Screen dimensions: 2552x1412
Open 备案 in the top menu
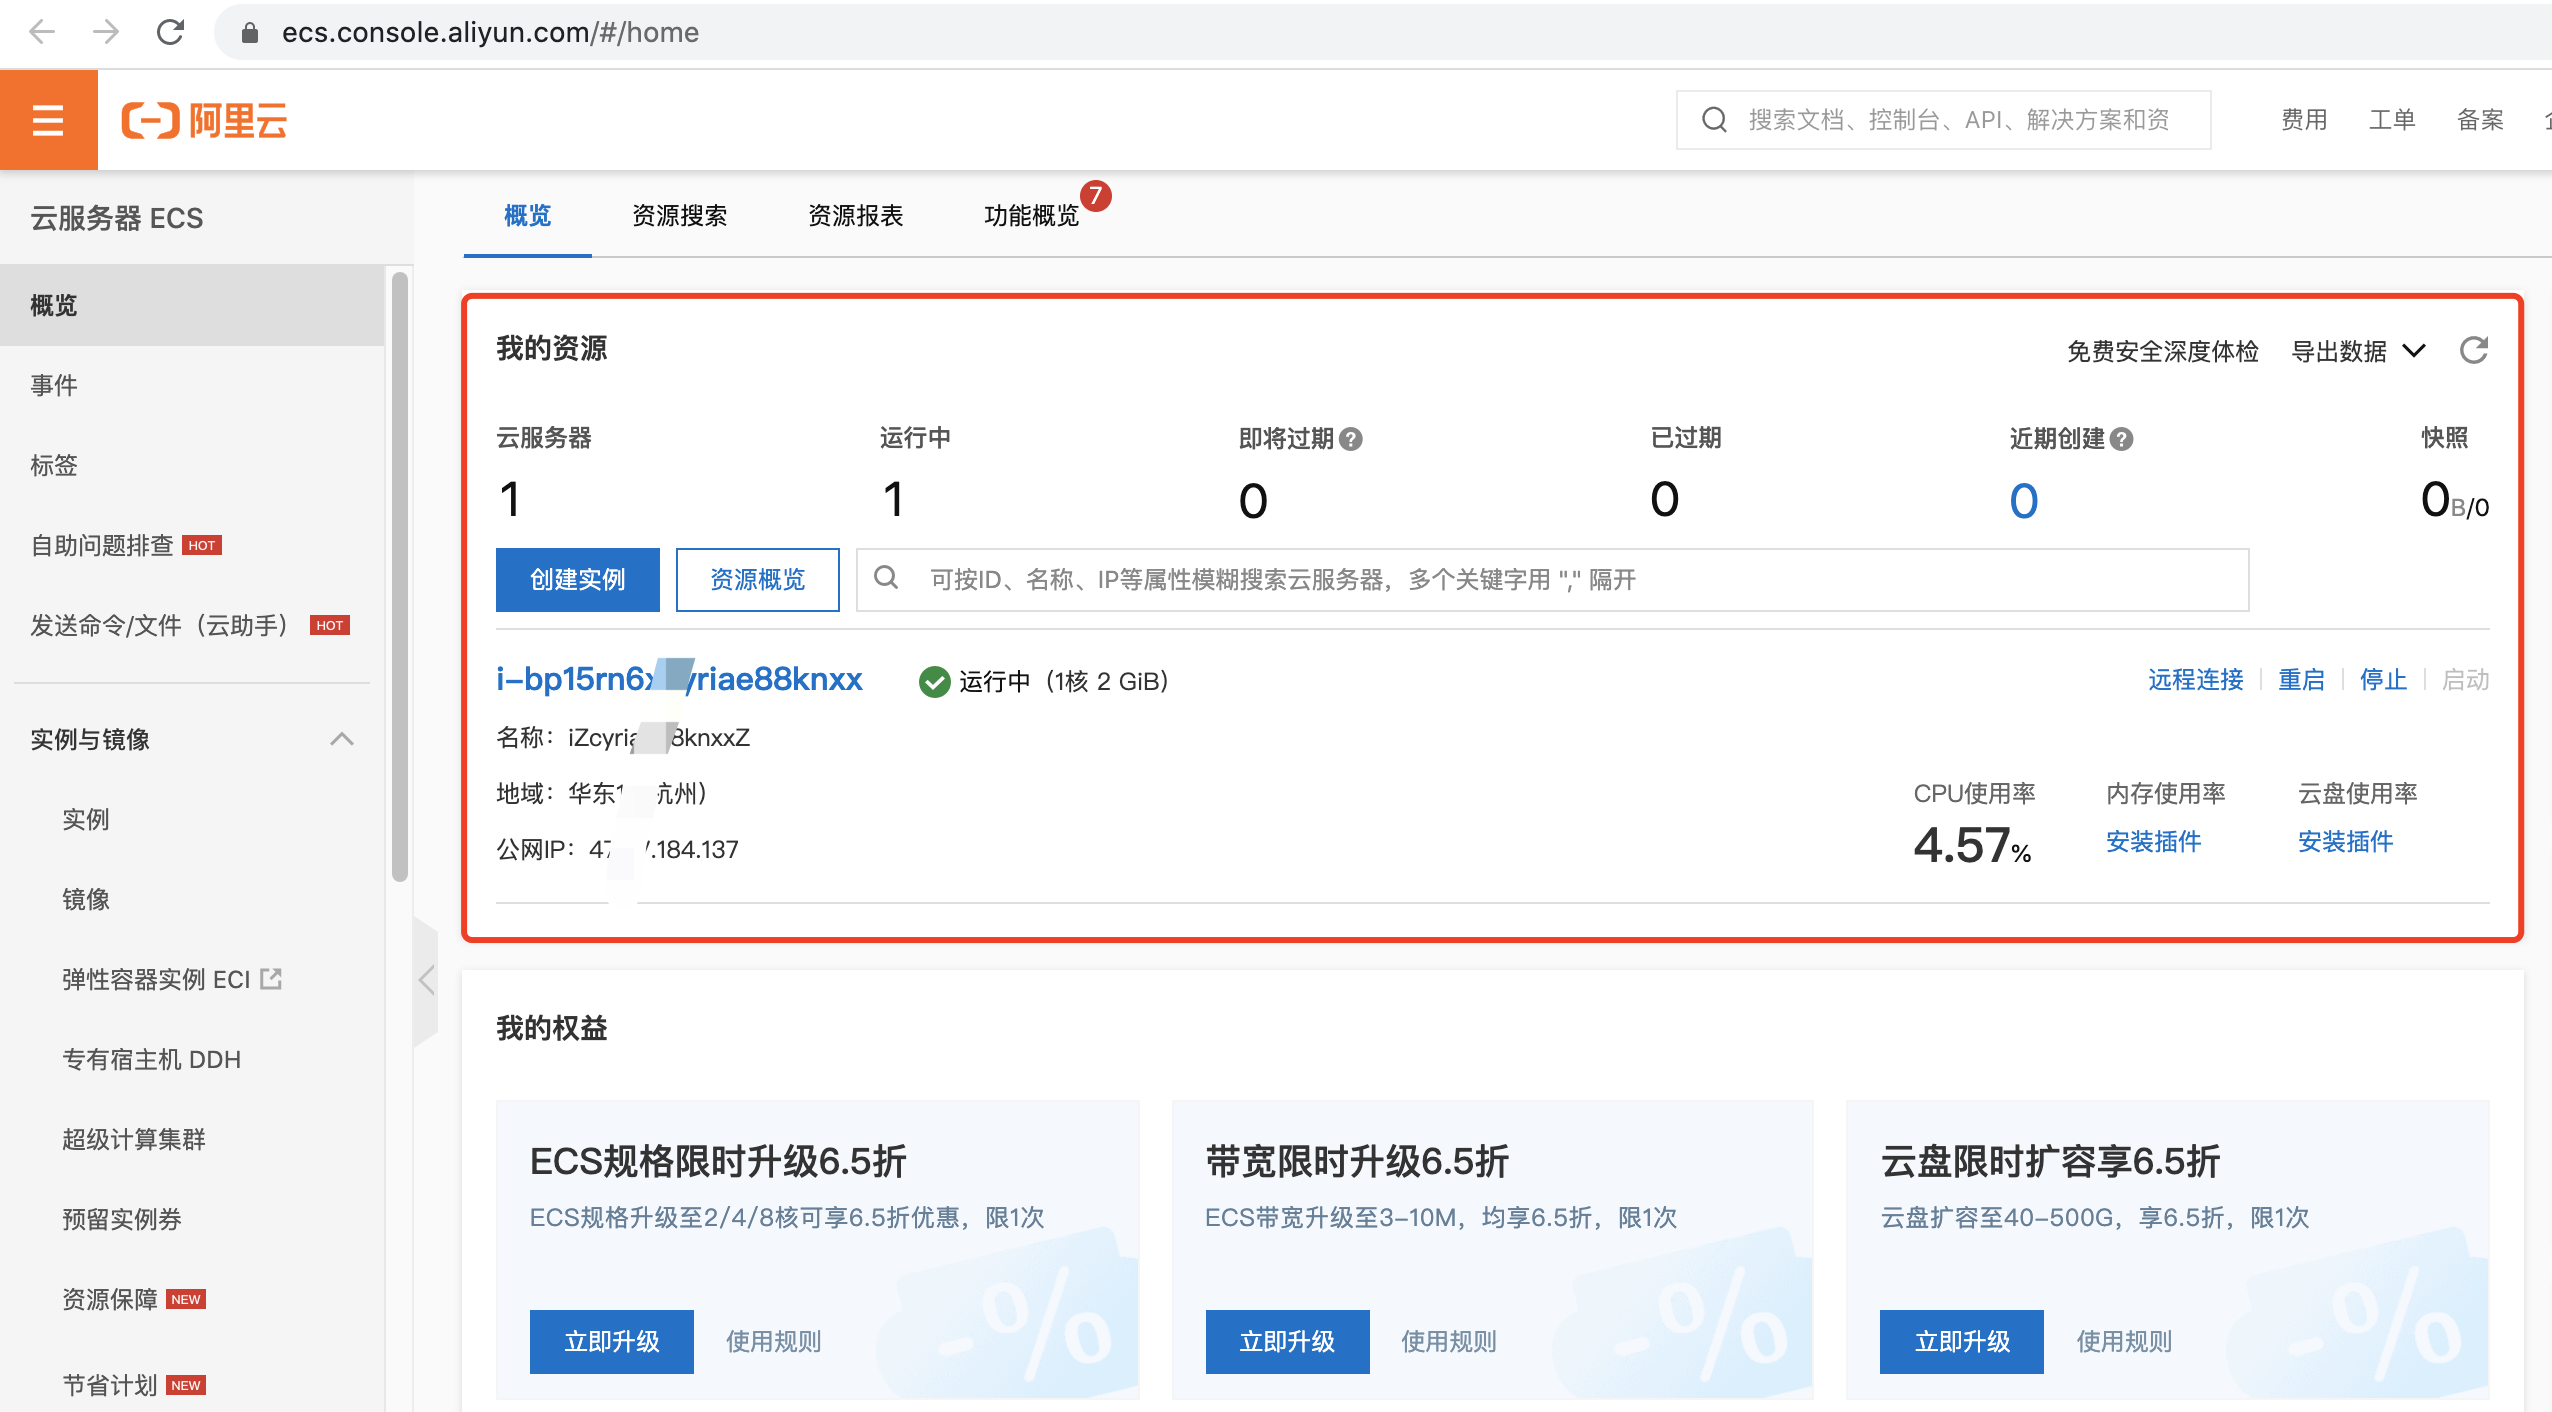(x=2480, y=120)
